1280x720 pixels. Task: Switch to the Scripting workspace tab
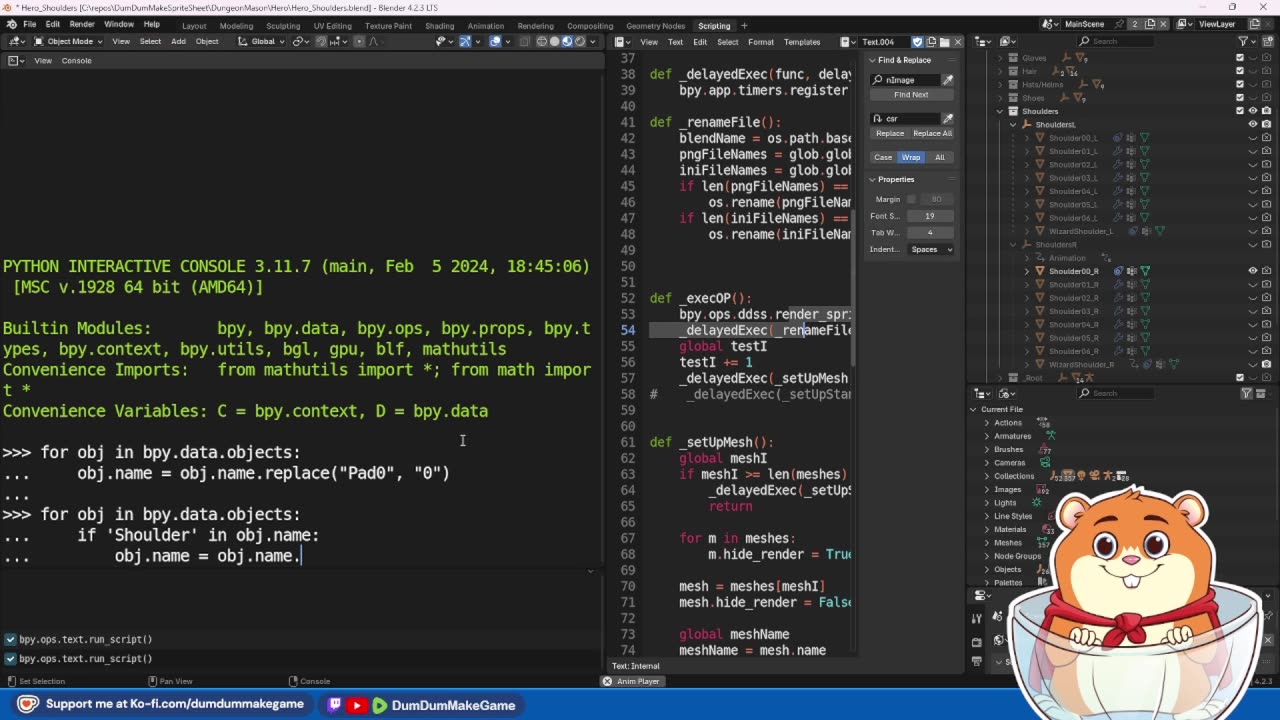(x=714, y=25)
